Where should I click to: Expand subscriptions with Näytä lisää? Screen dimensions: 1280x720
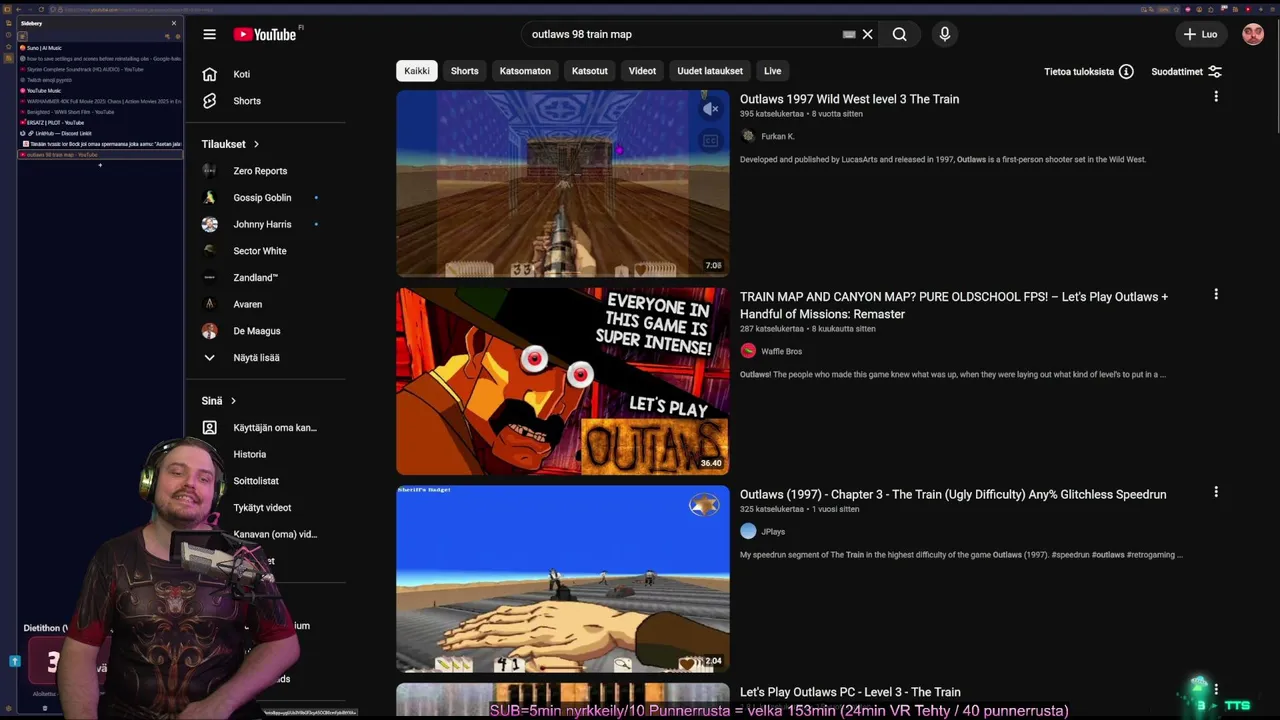pos(256,358)
